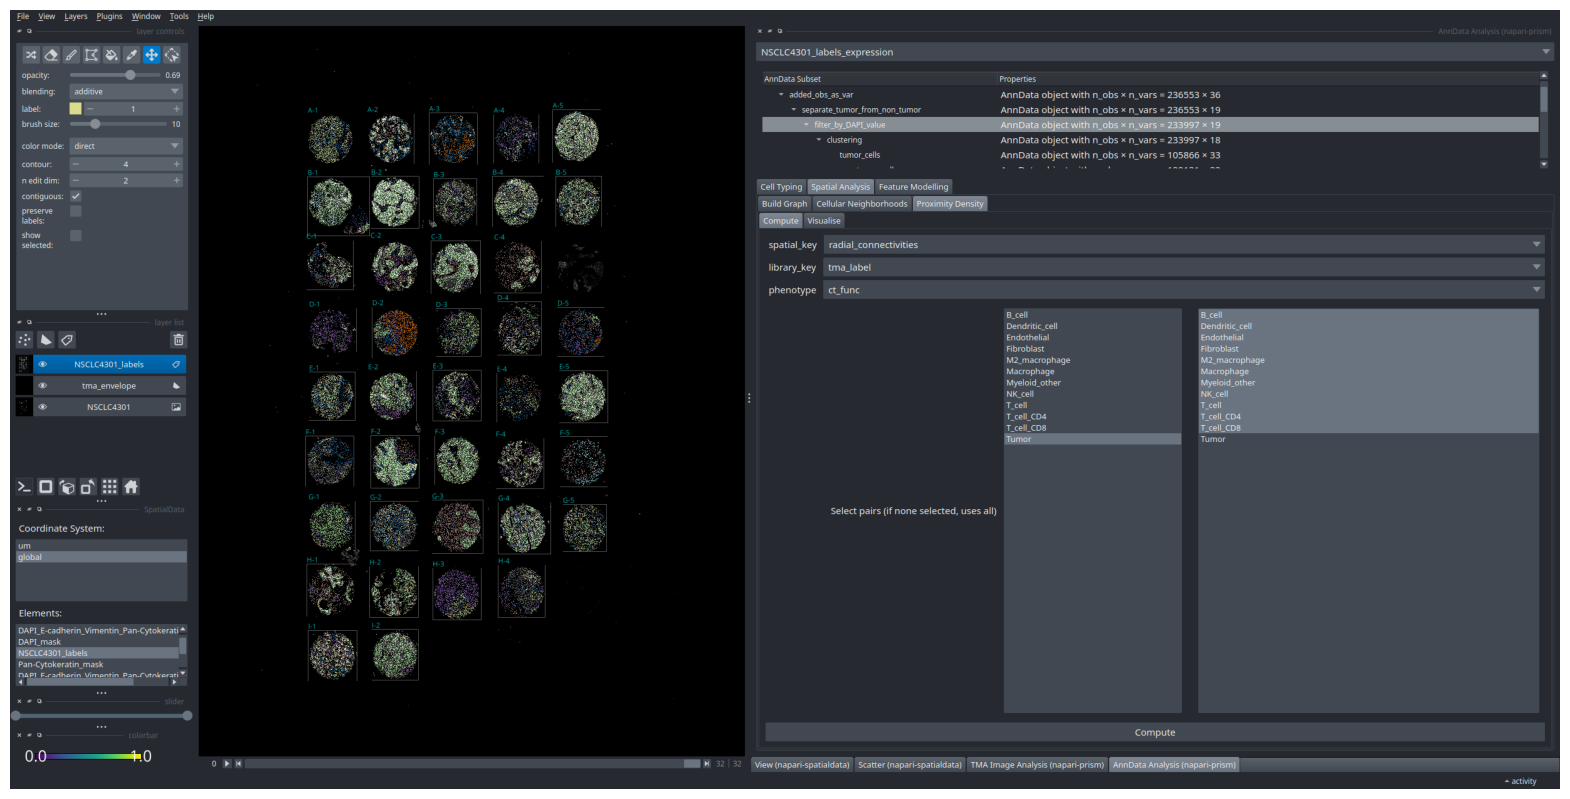The image size is (1570, 799).
Task: Delete selected layer with trash icon
Action: pyautogui.click(x=178, y=340)
